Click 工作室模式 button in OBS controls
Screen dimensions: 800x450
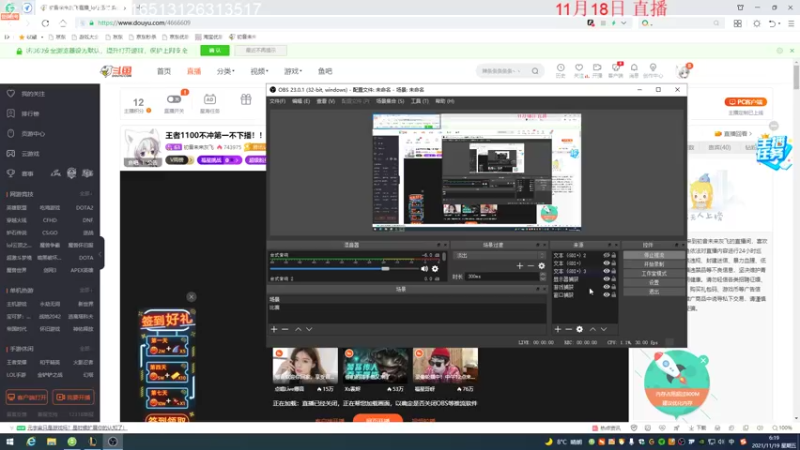(x=654, y=273)
